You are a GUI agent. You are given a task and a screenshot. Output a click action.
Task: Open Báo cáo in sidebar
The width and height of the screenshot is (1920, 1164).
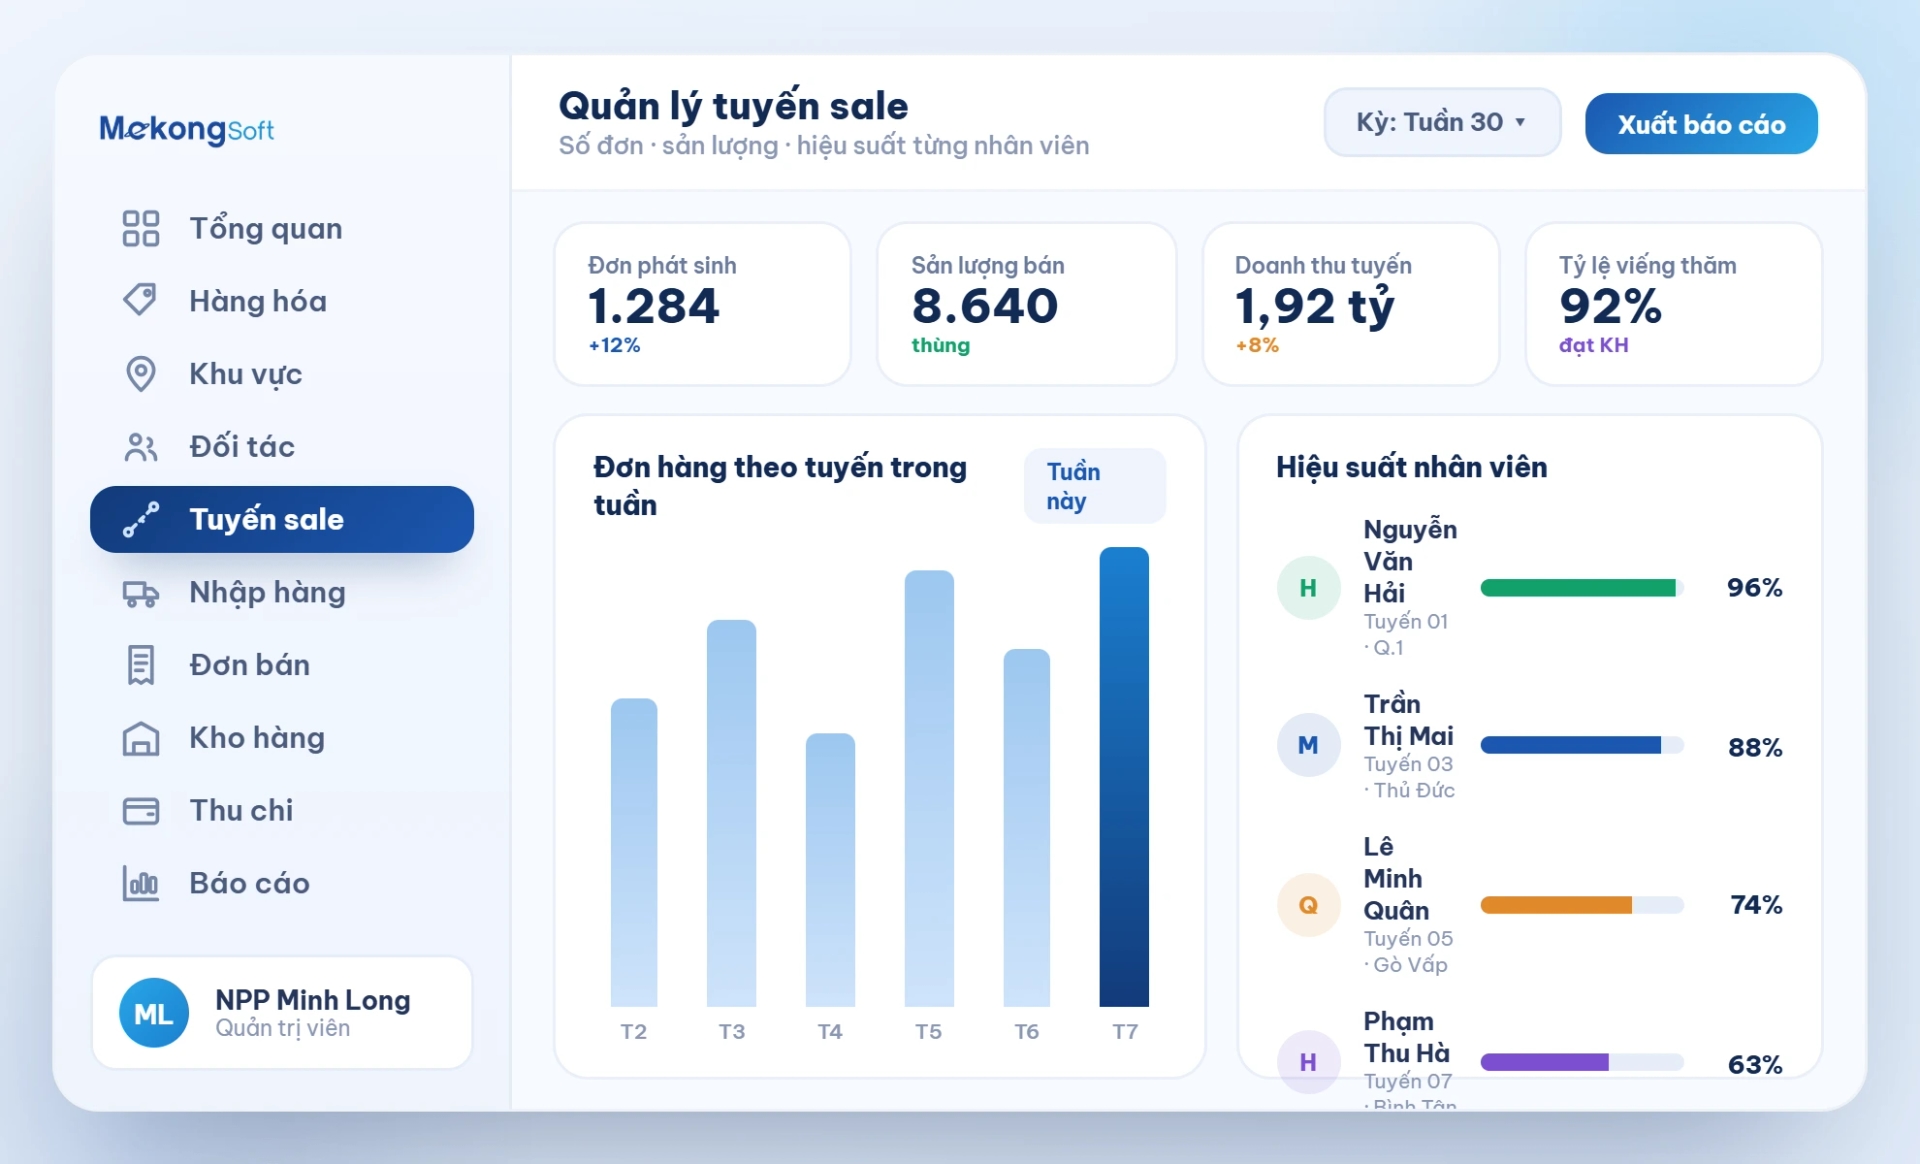coord(282,883)
